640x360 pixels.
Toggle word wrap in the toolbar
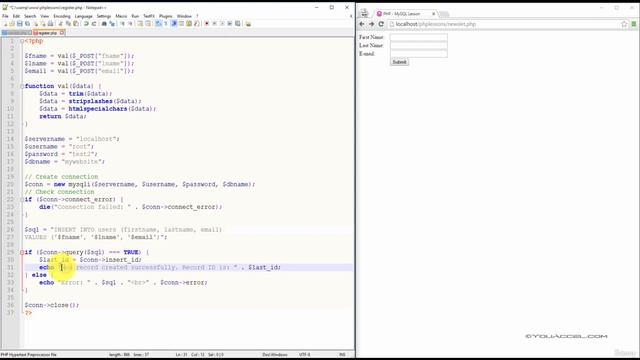tap(158, 24)
